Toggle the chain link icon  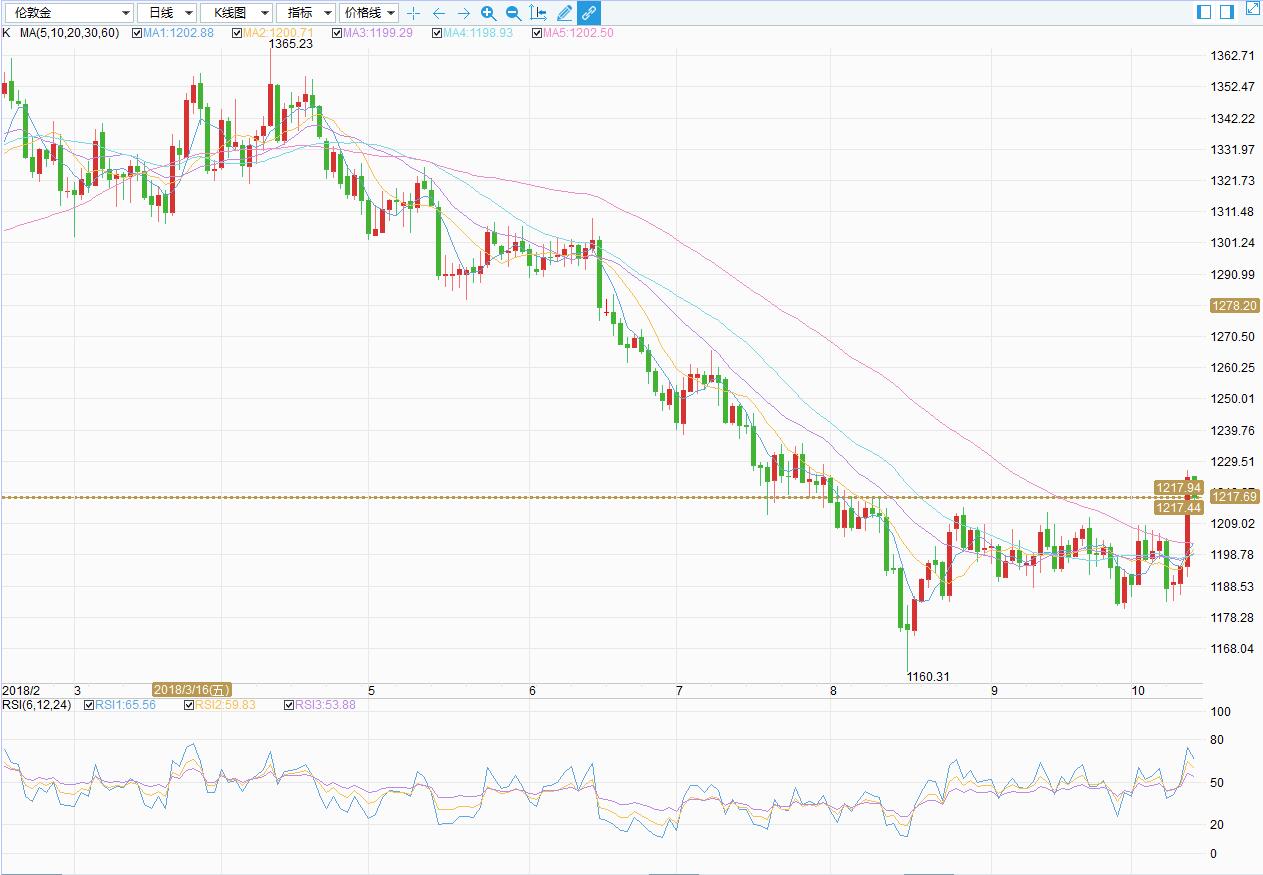589,13
